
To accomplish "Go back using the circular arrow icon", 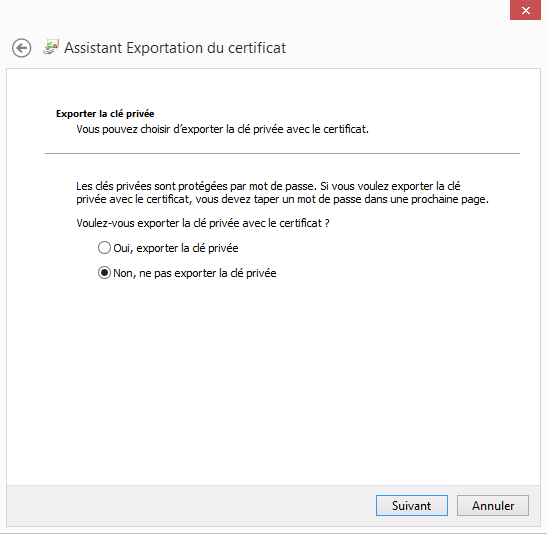I will pos(22,48).
